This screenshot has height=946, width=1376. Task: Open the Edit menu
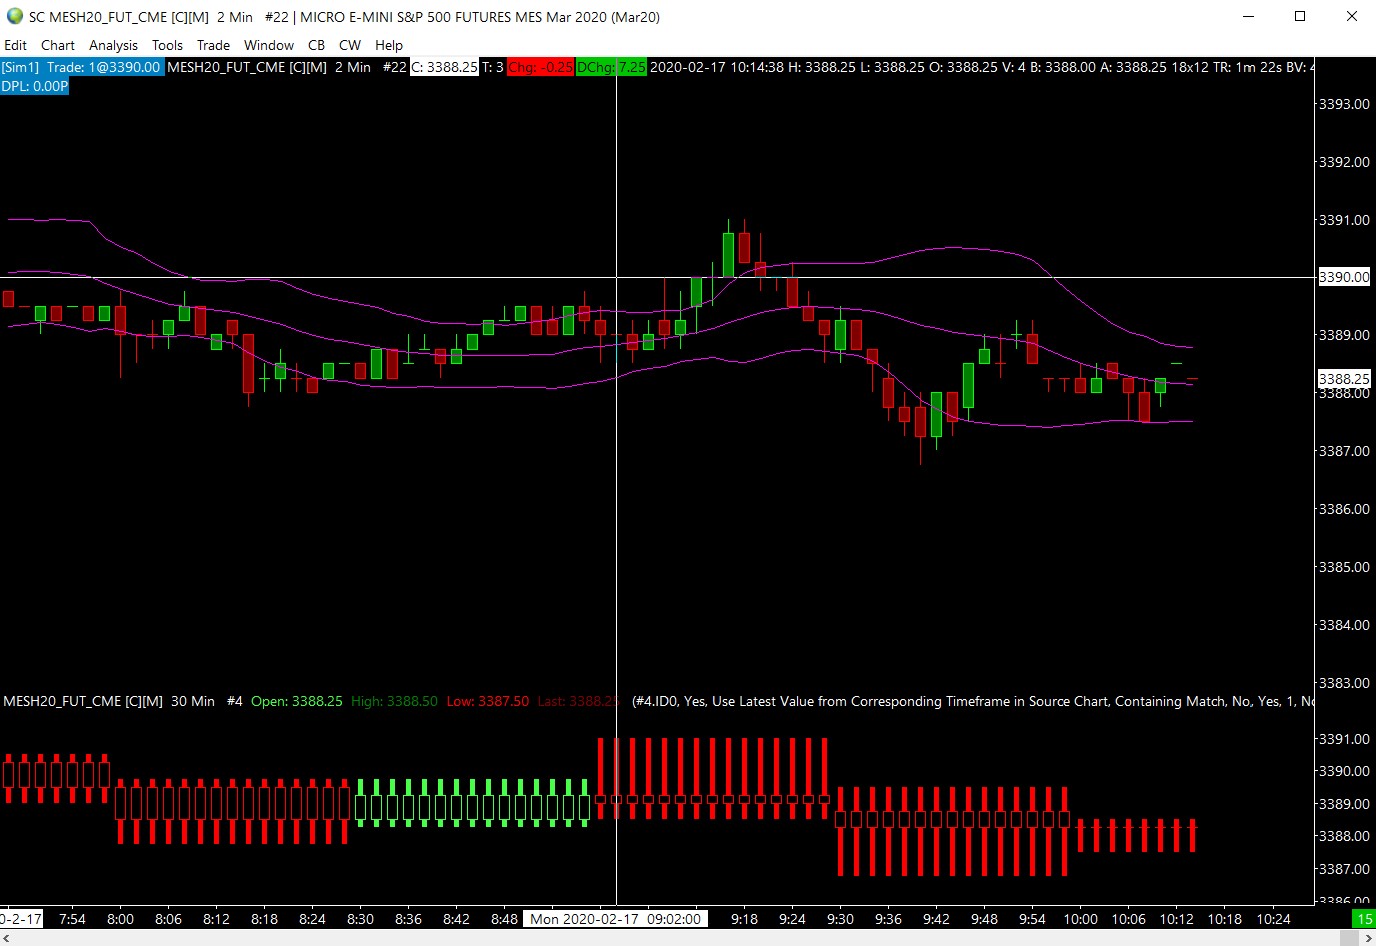16,45
